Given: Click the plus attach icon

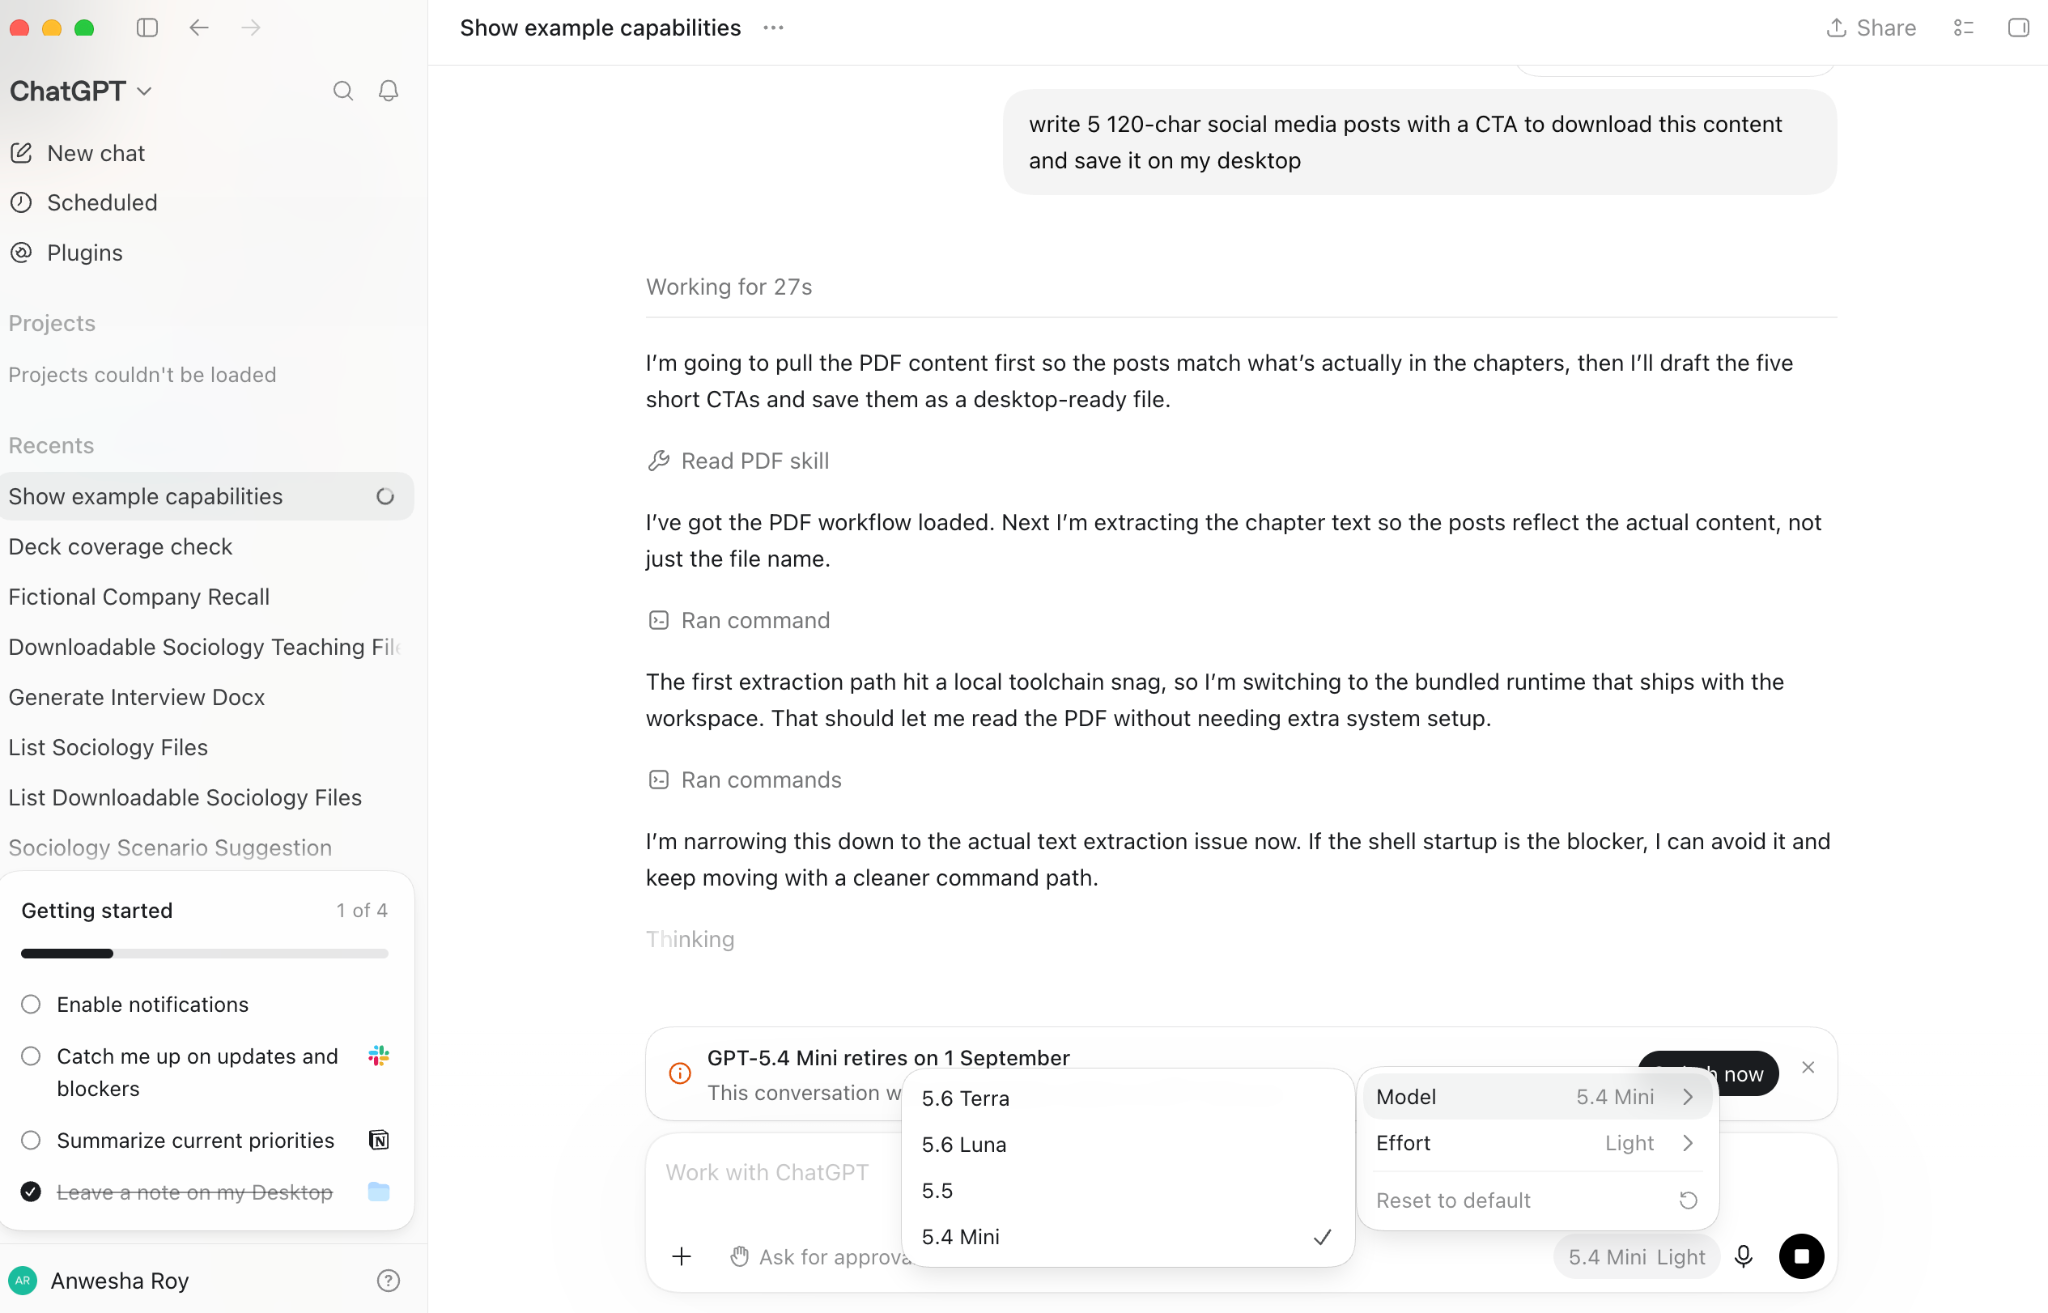Looking at the screenshot, I should point(682,1256).
